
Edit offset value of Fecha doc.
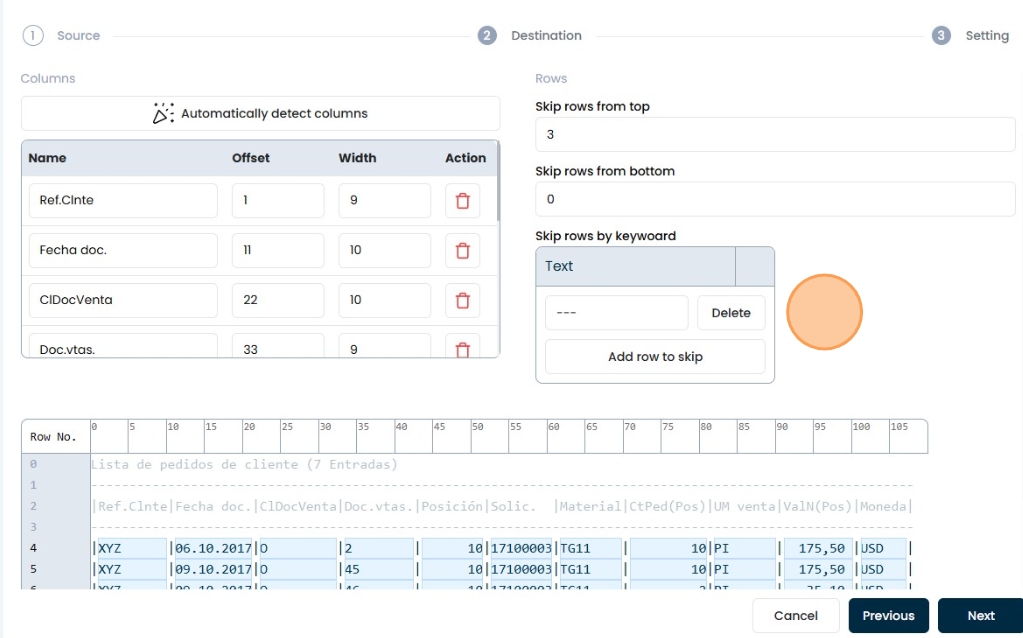click(278, 250)
